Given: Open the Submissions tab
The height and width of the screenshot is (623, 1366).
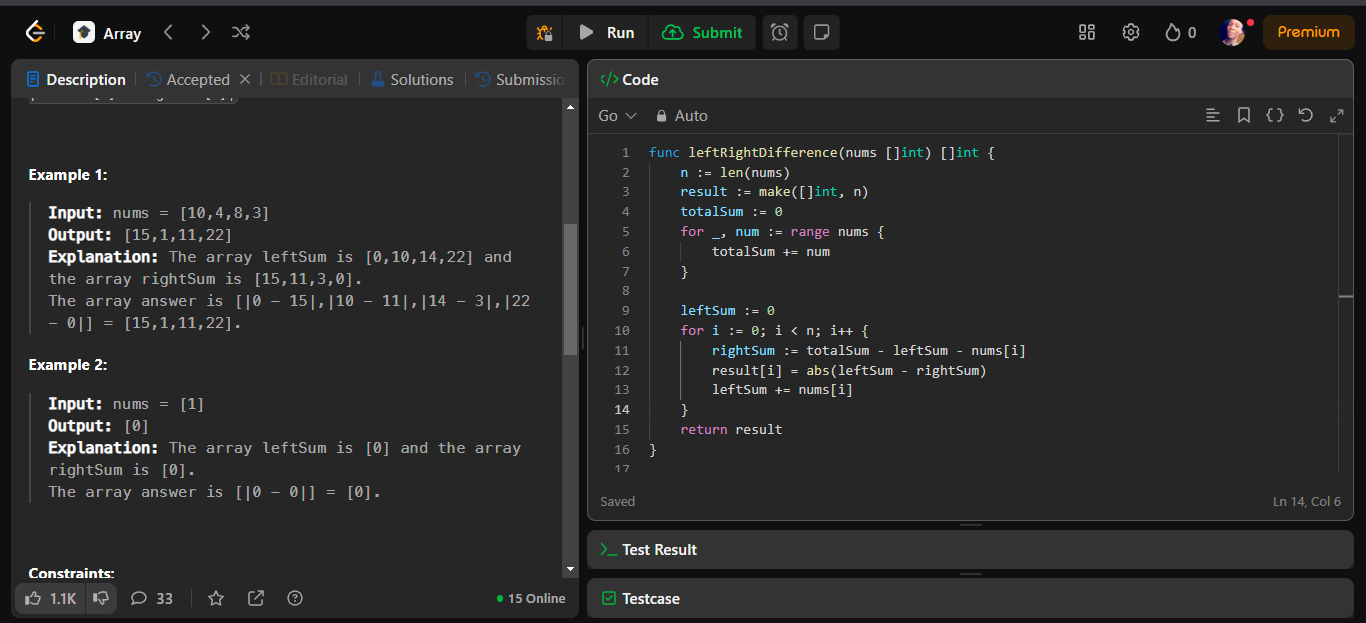Looking at the screenshot, I should coord(520,79).
